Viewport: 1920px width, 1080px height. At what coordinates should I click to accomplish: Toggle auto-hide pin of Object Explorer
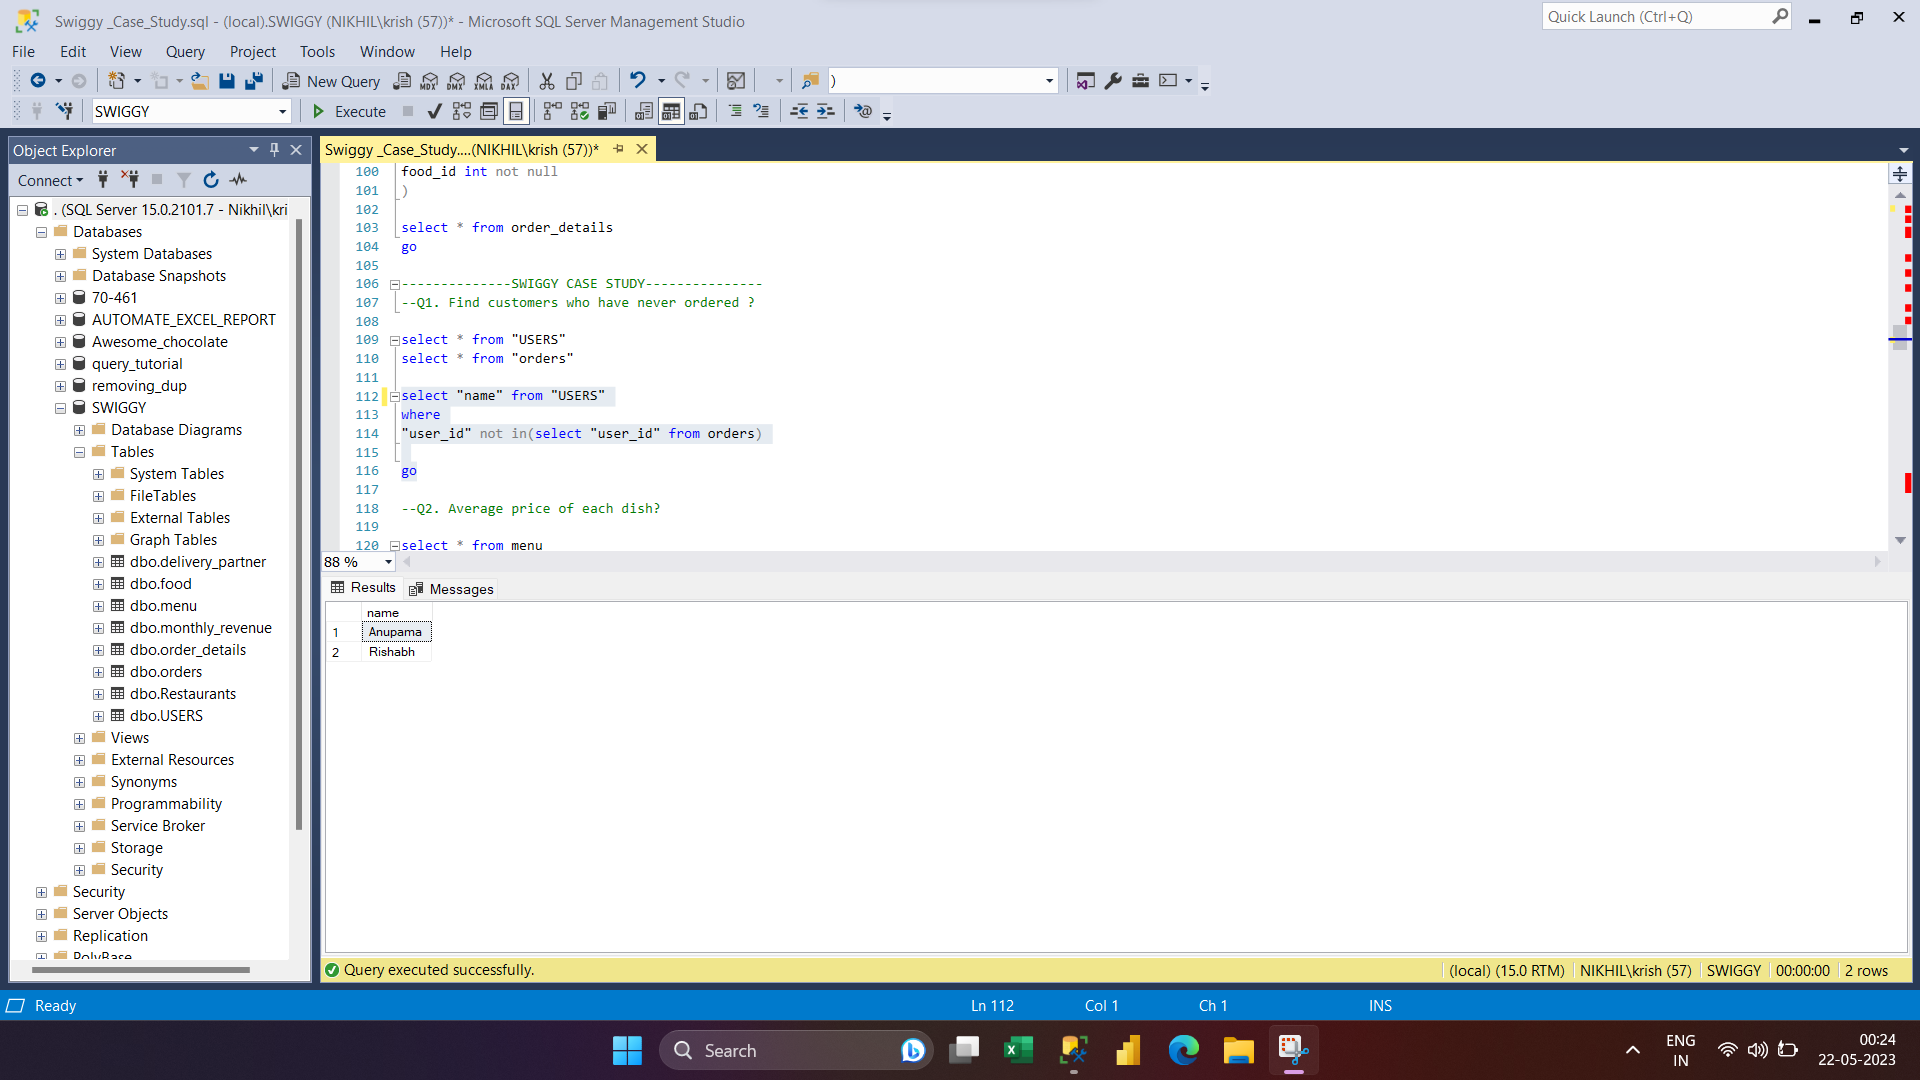click(x=274, y=150)
